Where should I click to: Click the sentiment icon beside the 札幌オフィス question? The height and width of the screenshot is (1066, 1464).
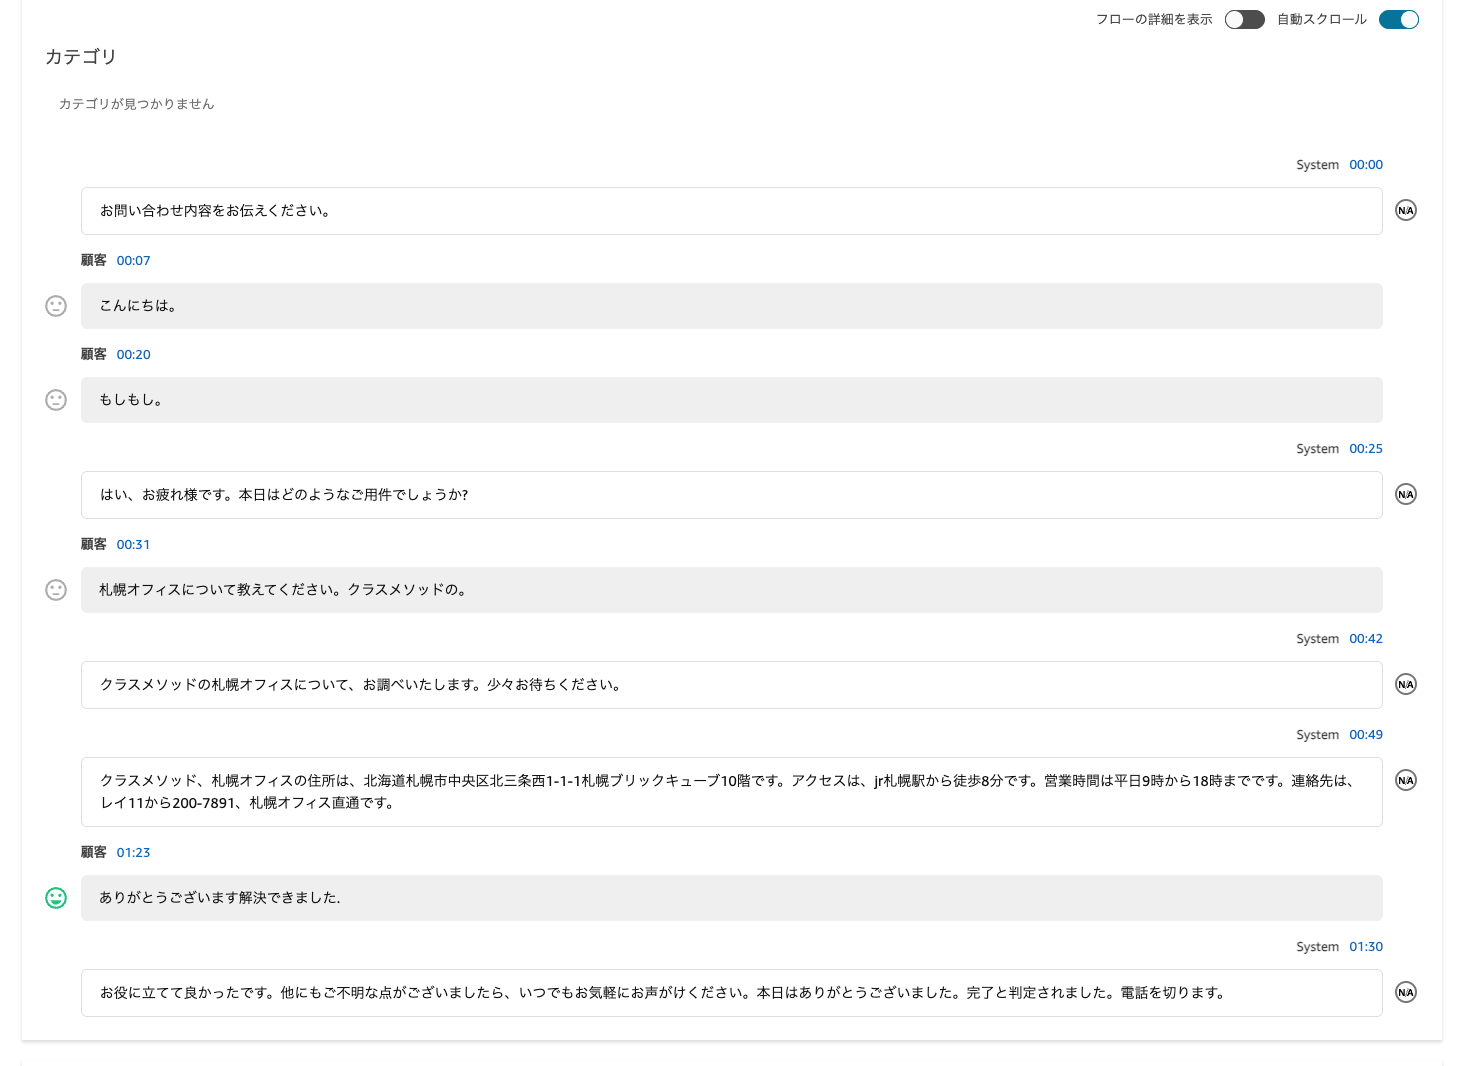(56, 590)
